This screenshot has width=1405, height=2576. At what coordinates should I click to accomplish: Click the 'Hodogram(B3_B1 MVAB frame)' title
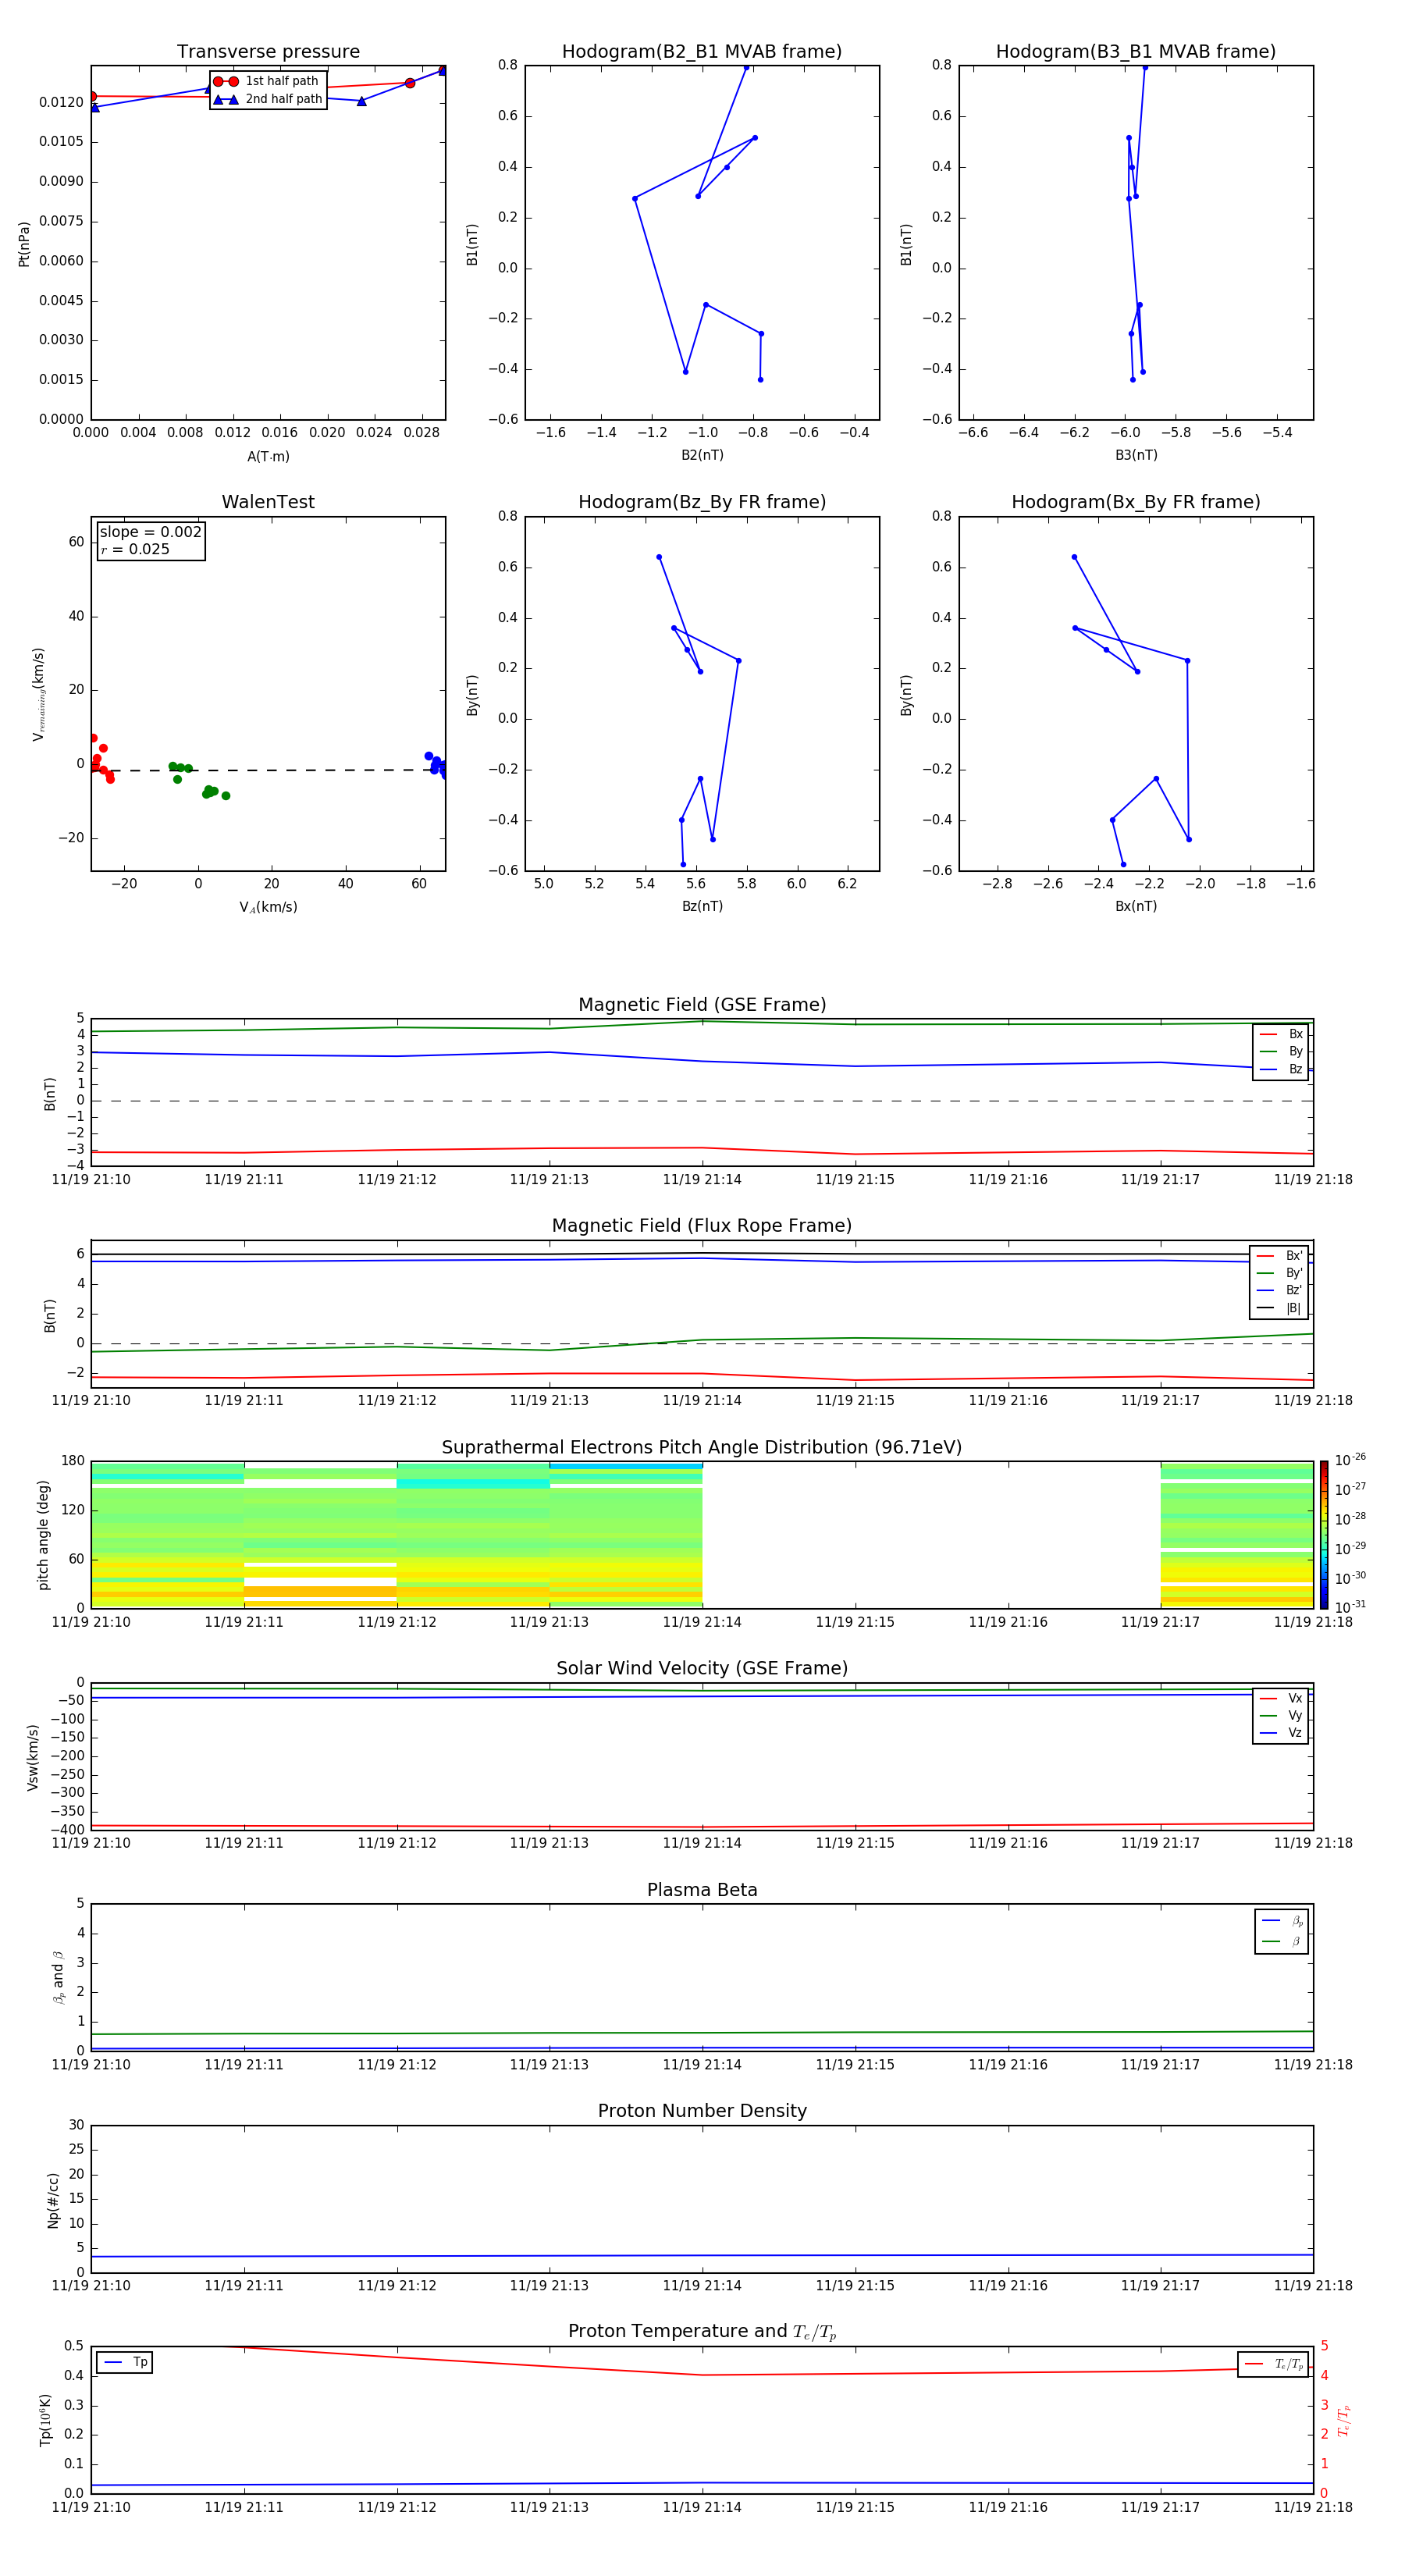point(1136,52)
